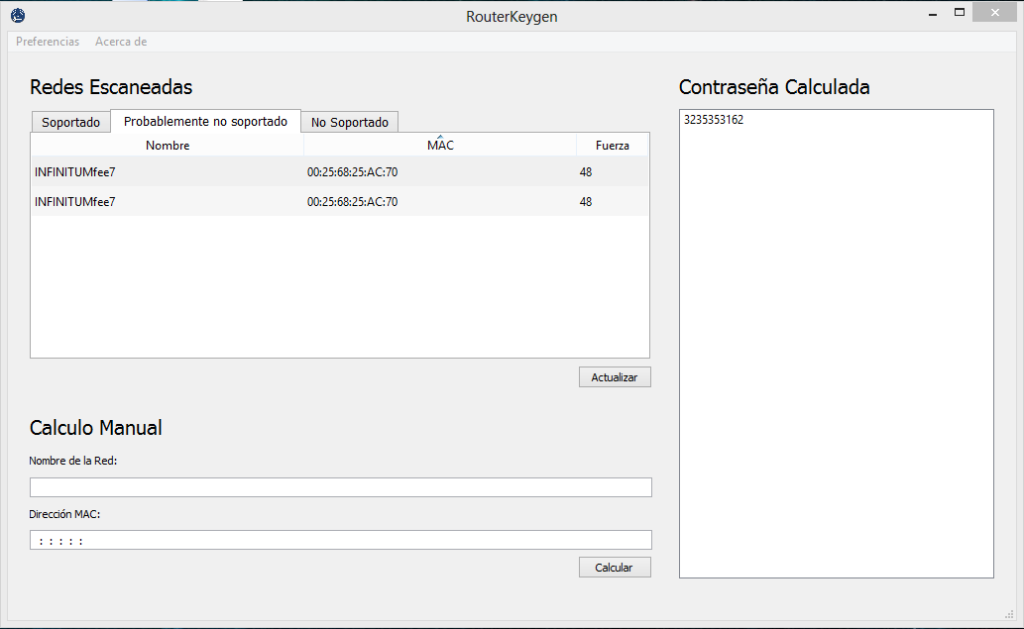Open the Preferencias menu
This screenshot has height=629, width=1024.
(48, 42)
